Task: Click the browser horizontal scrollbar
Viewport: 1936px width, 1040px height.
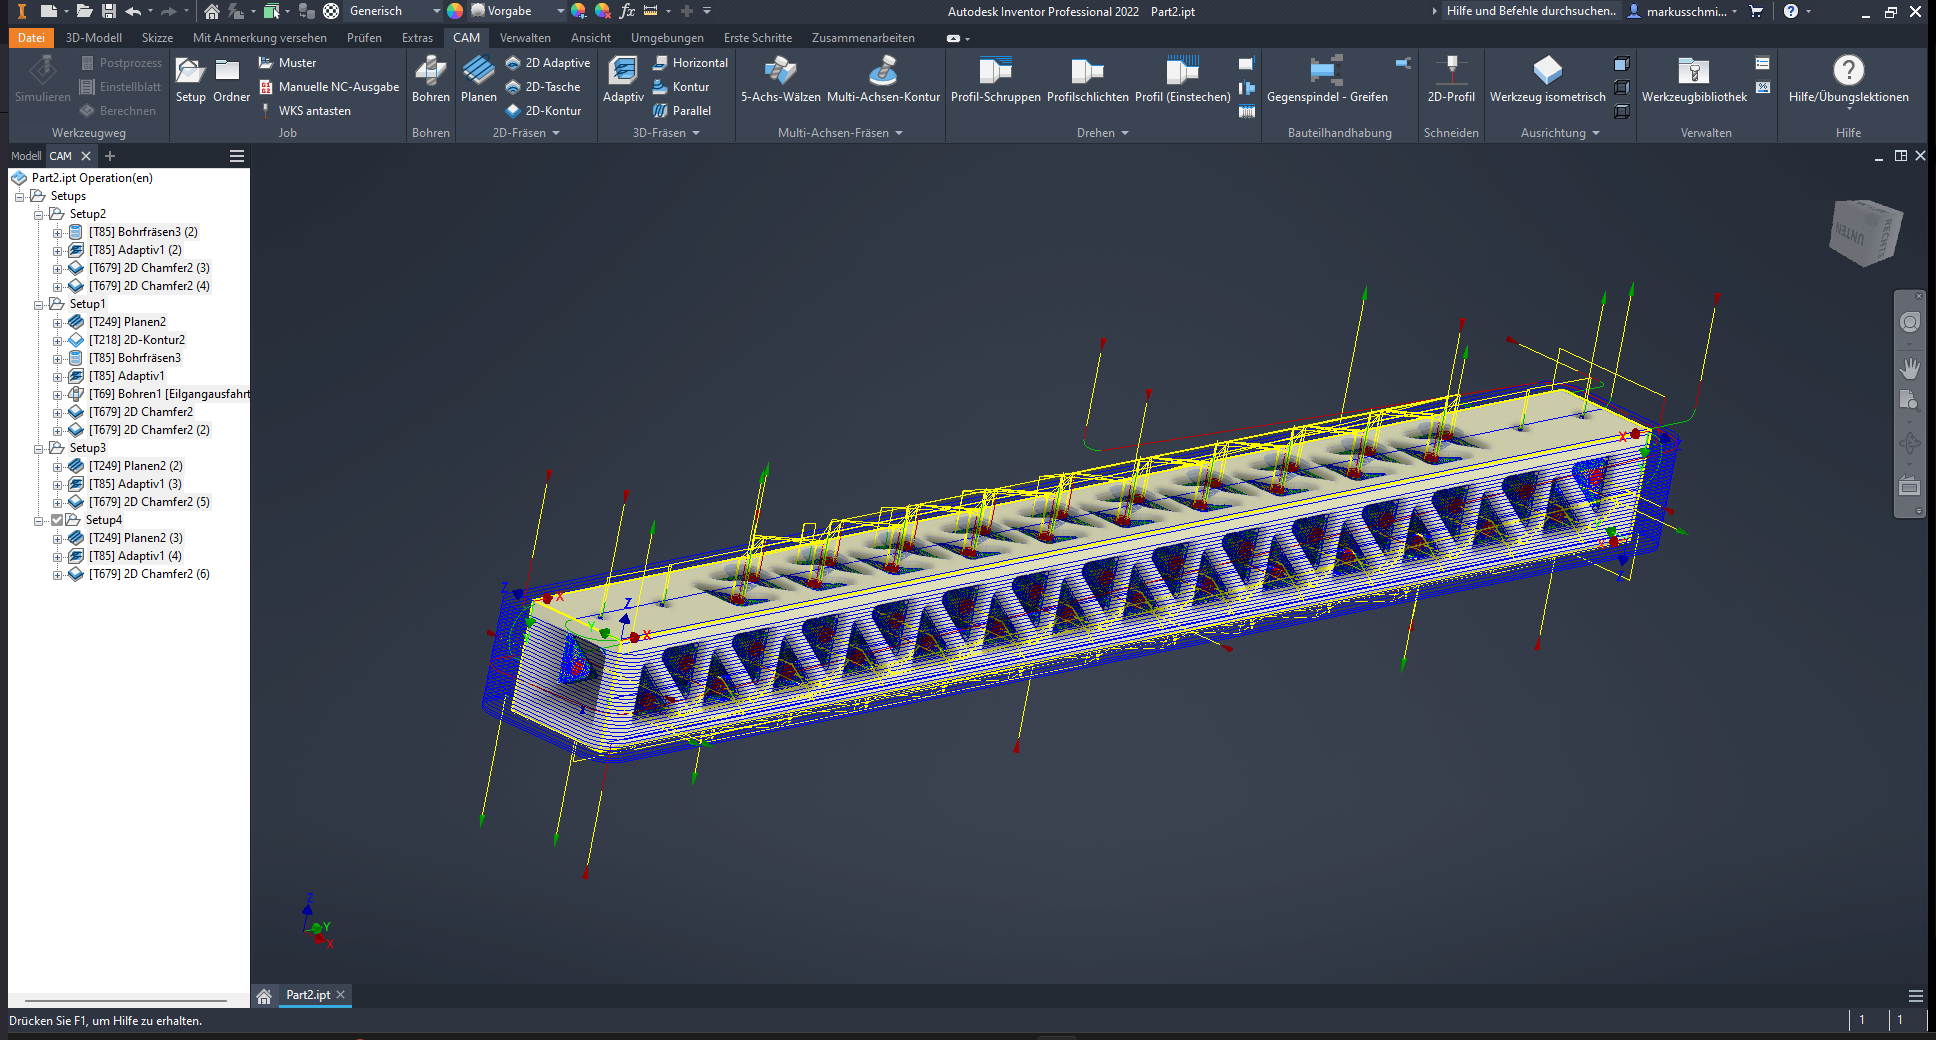Action: [x=126, y=1000]
